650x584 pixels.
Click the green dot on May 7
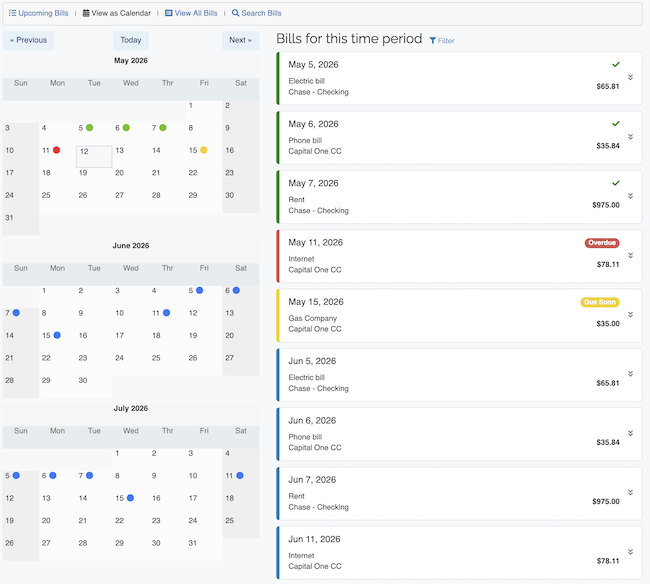(163, 128)
